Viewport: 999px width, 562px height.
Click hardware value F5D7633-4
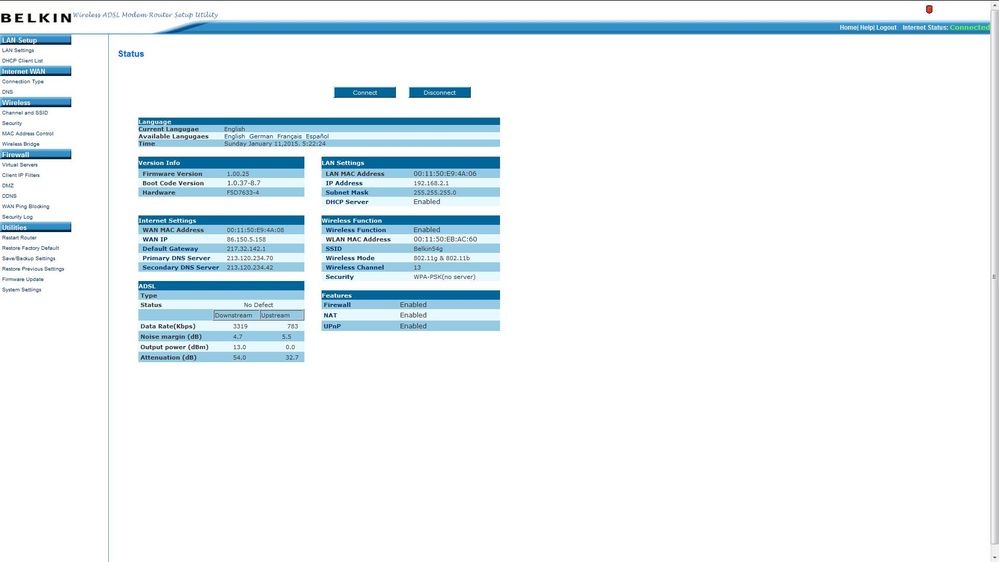click(243, 192)
